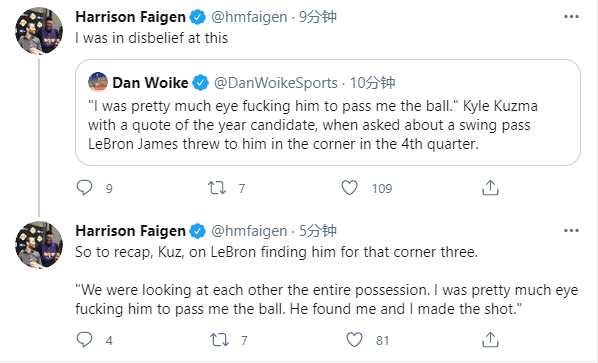Reply to the first Harrison Faigen tweet
The width and height of the screenshot is (598, 363).
point(84,188)
